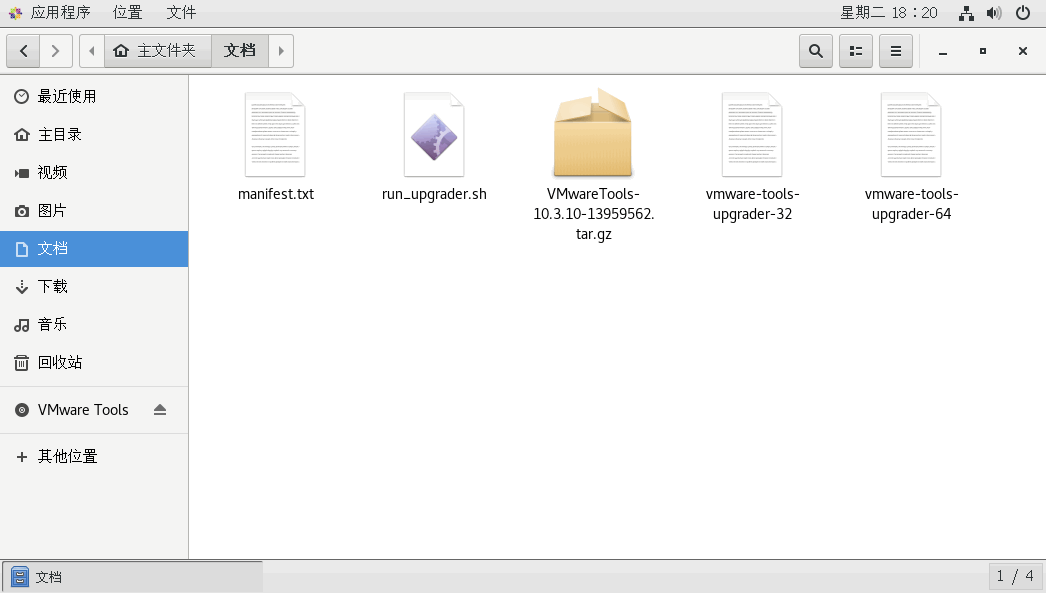Eject the VMware Tools disc
Viewport: 1046px width, 593px height.
[159, 410]
